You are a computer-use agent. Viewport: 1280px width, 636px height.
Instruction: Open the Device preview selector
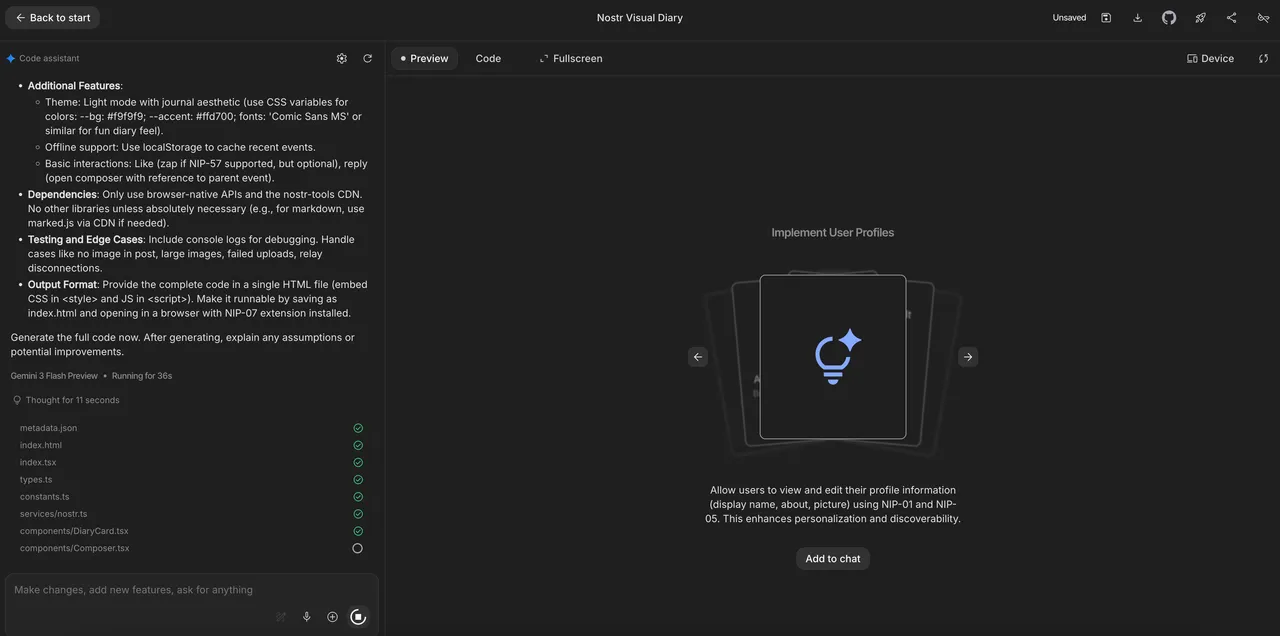(x=1210, y=59)
